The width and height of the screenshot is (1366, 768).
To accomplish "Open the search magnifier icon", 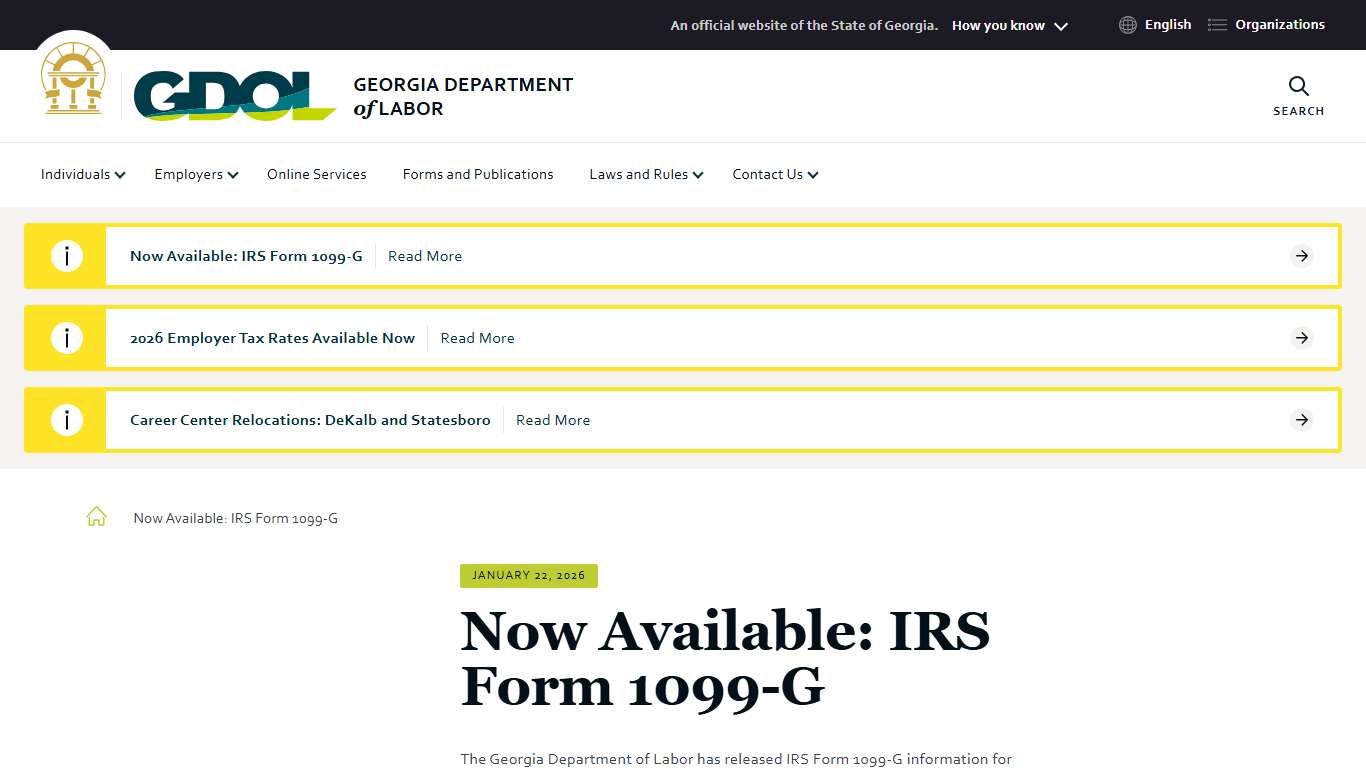I will 1297,87.
